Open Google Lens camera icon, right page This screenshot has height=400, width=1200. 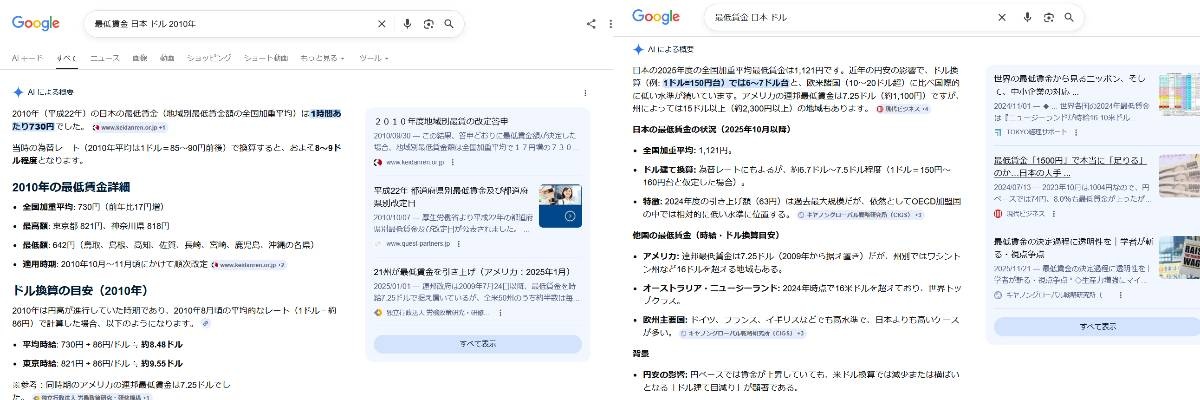[1048, 17]
